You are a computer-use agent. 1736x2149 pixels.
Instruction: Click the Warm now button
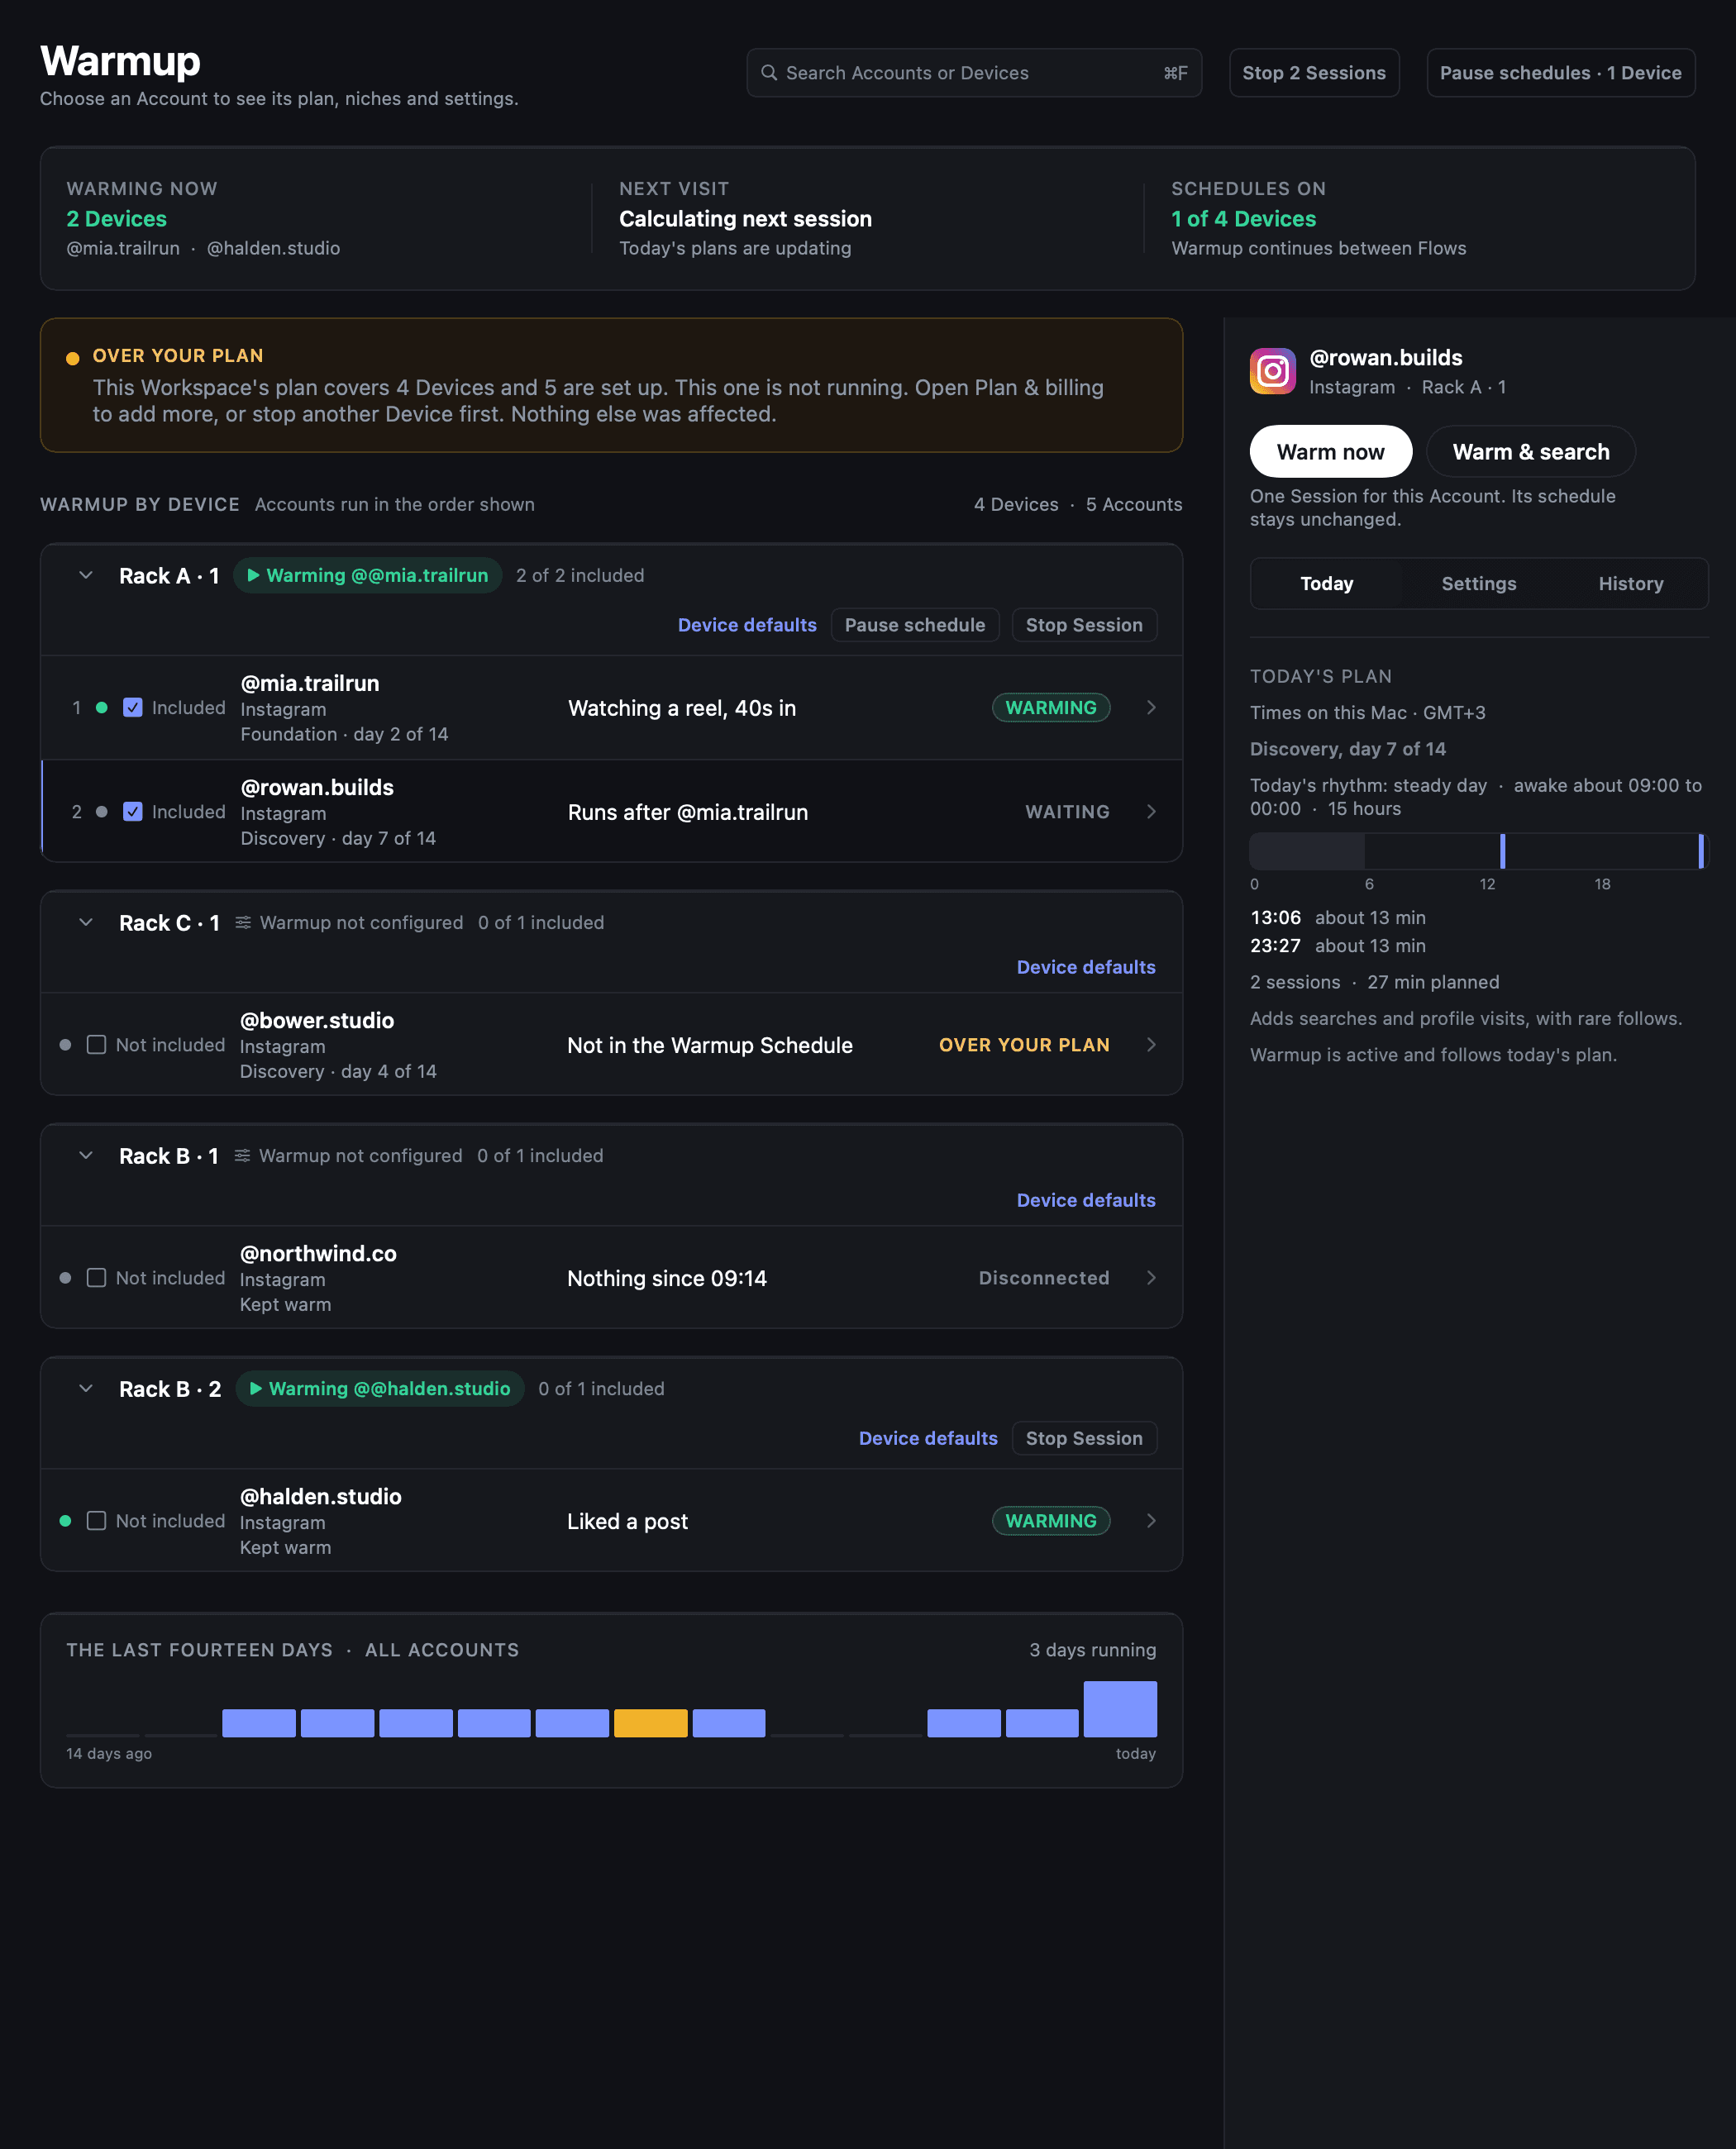coord(1330,452)
